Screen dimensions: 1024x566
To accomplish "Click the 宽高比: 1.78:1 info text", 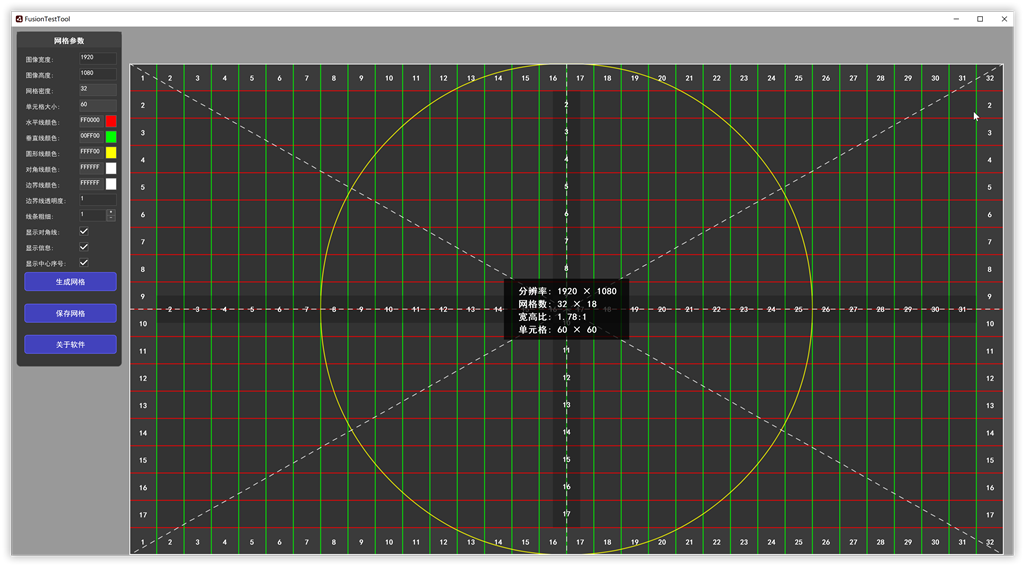I will point(552,317).
